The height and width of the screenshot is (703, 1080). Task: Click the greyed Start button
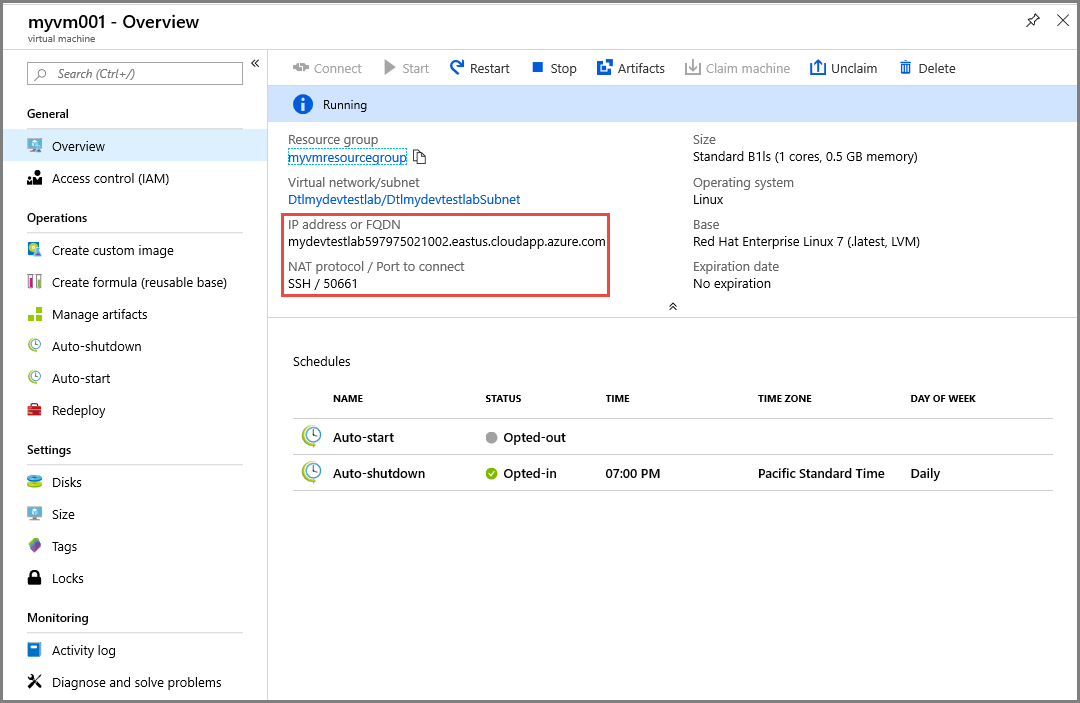click(x=406, y=68)
